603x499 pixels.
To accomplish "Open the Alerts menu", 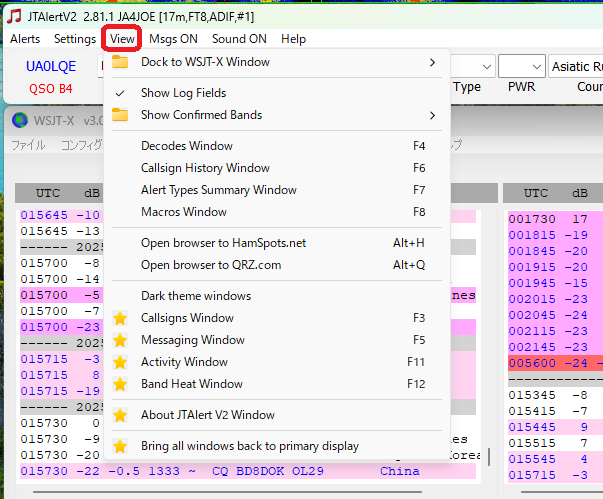I will coord(25,39).
